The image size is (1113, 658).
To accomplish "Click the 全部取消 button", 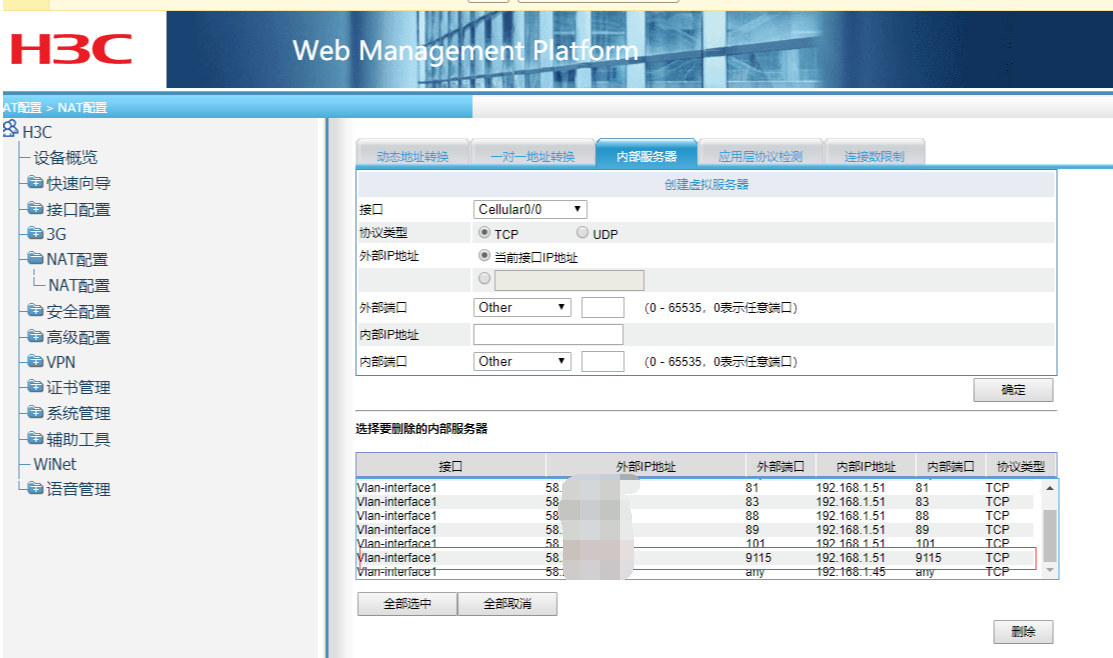I will [x=507, y=604].
